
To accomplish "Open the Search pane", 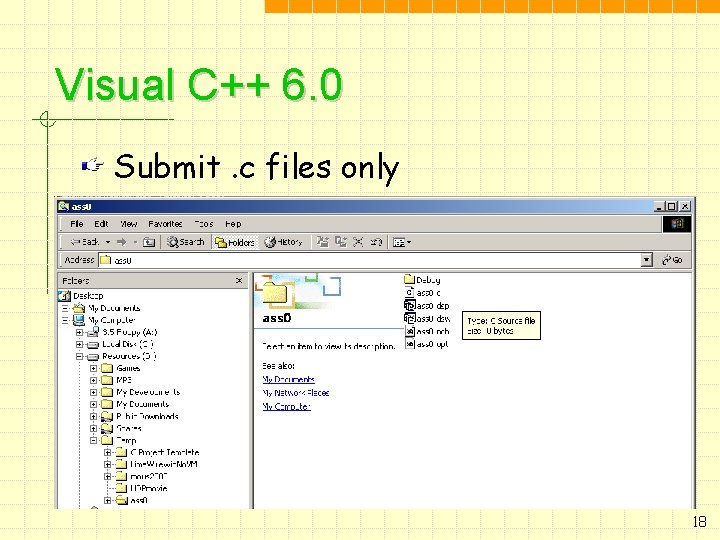I will pyautogui.click(x=186, y=242).
